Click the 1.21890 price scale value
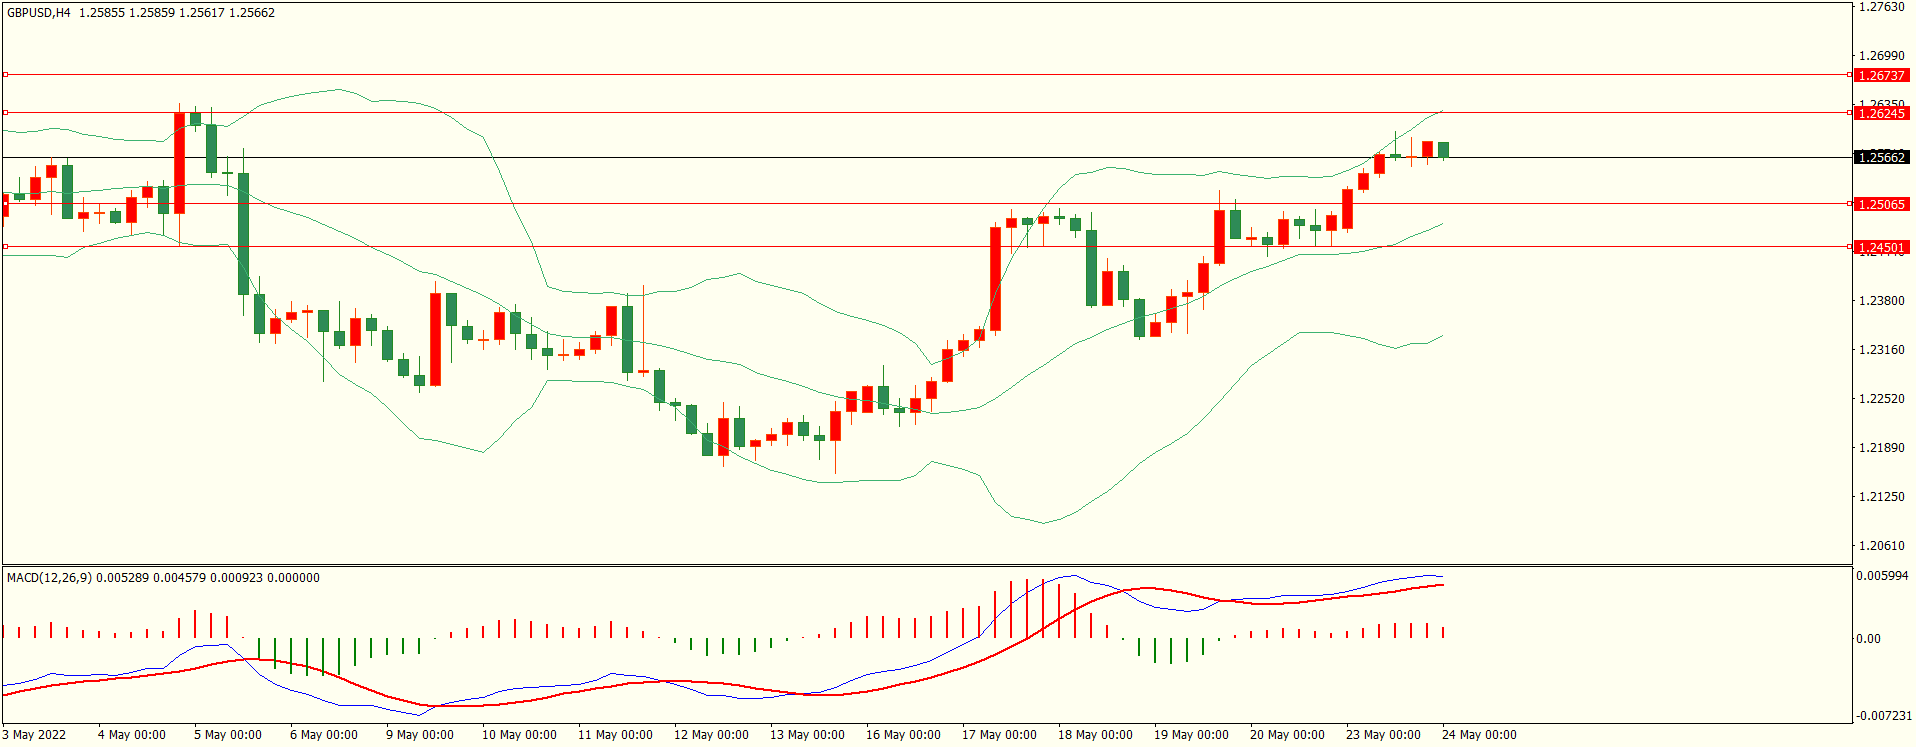The width and height of the screenshot is (1916, 747). pyautogui.click(x=1881, y=448)
